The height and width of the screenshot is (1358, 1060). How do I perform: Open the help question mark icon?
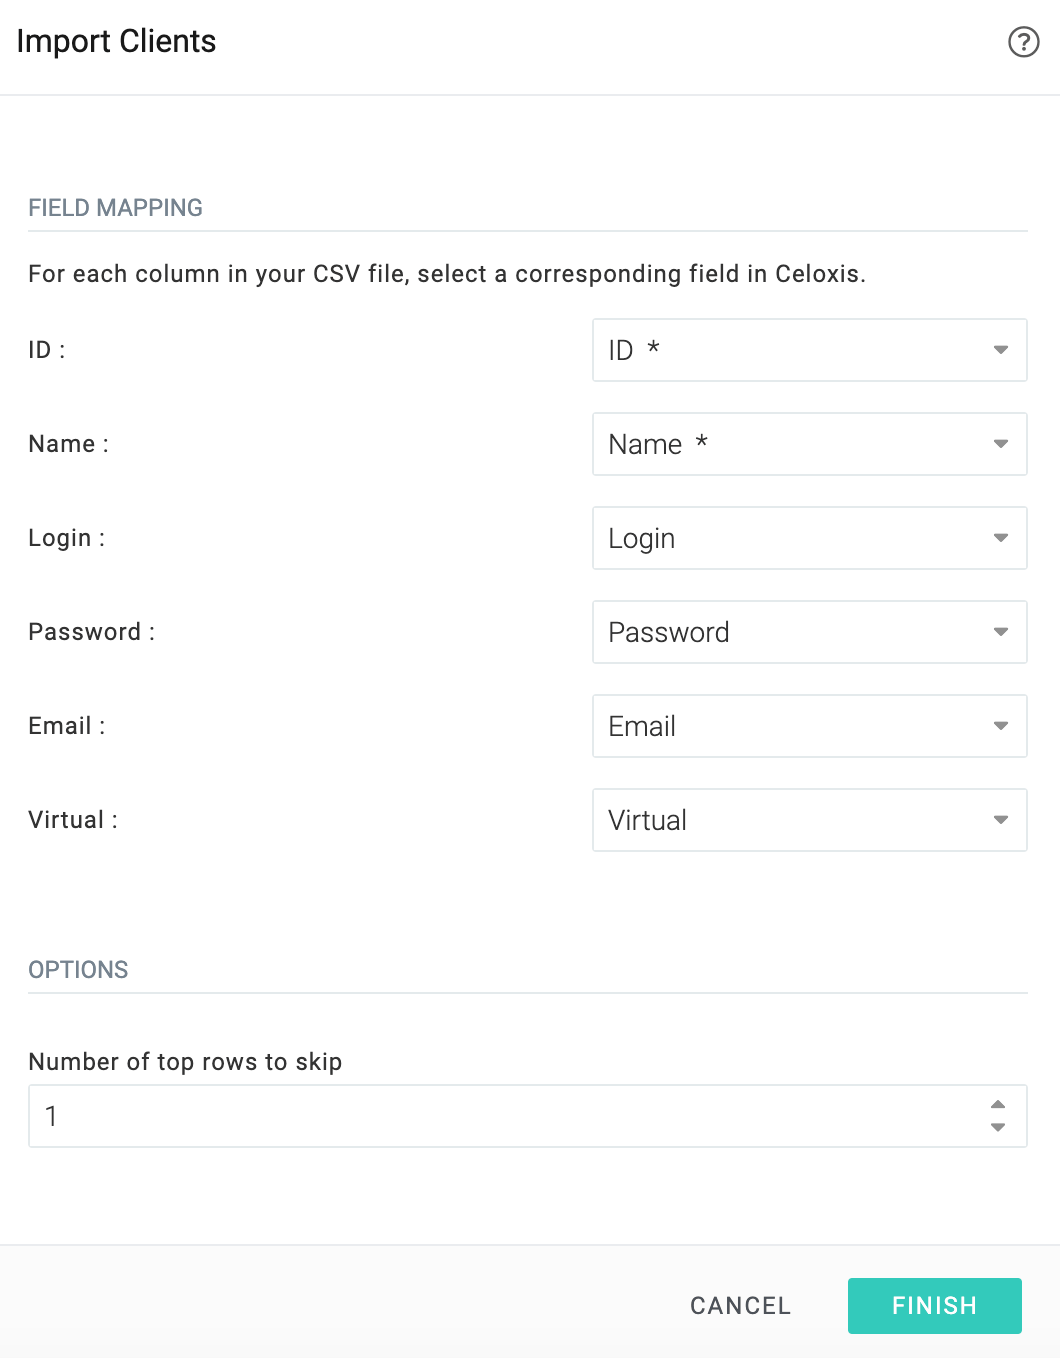[x=1023, y=42]
